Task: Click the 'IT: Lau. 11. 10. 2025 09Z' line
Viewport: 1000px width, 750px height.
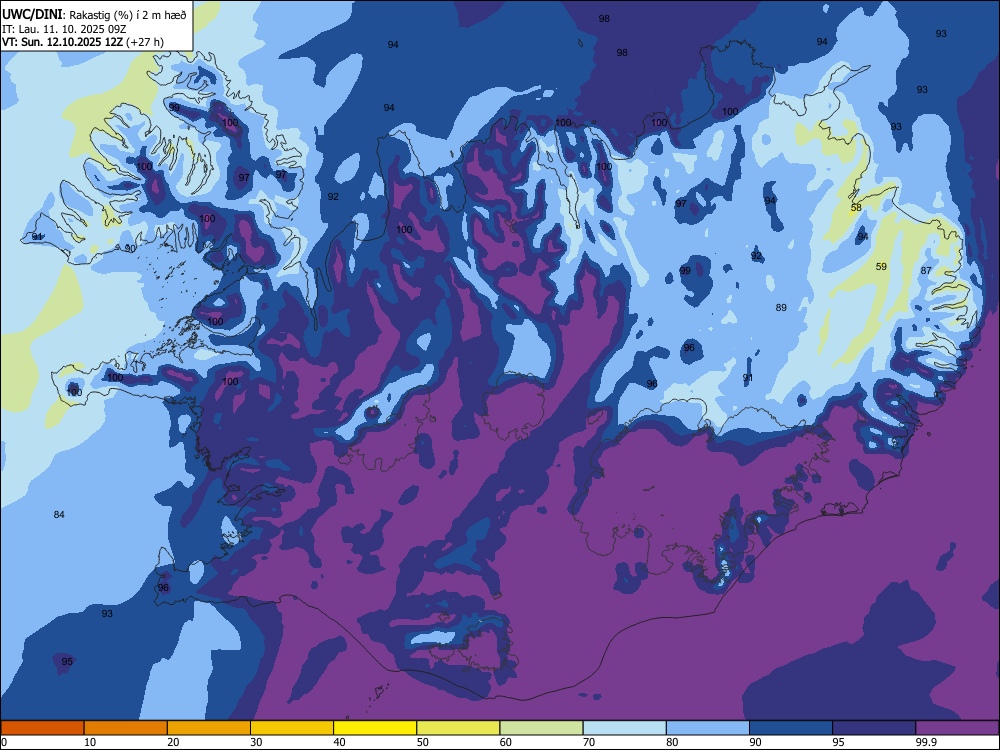Action: click(62, 29)
